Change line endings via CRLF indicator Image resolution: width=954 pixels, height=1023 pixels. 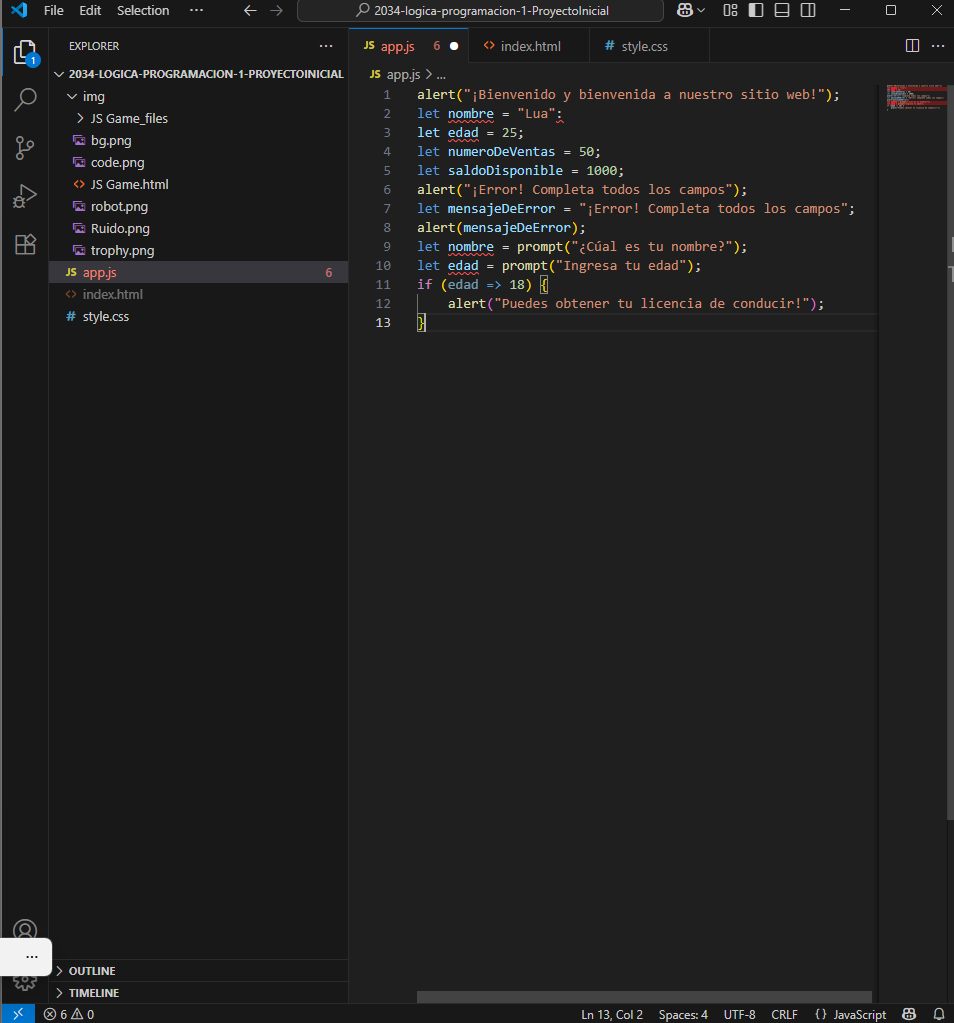[784, 1015]
